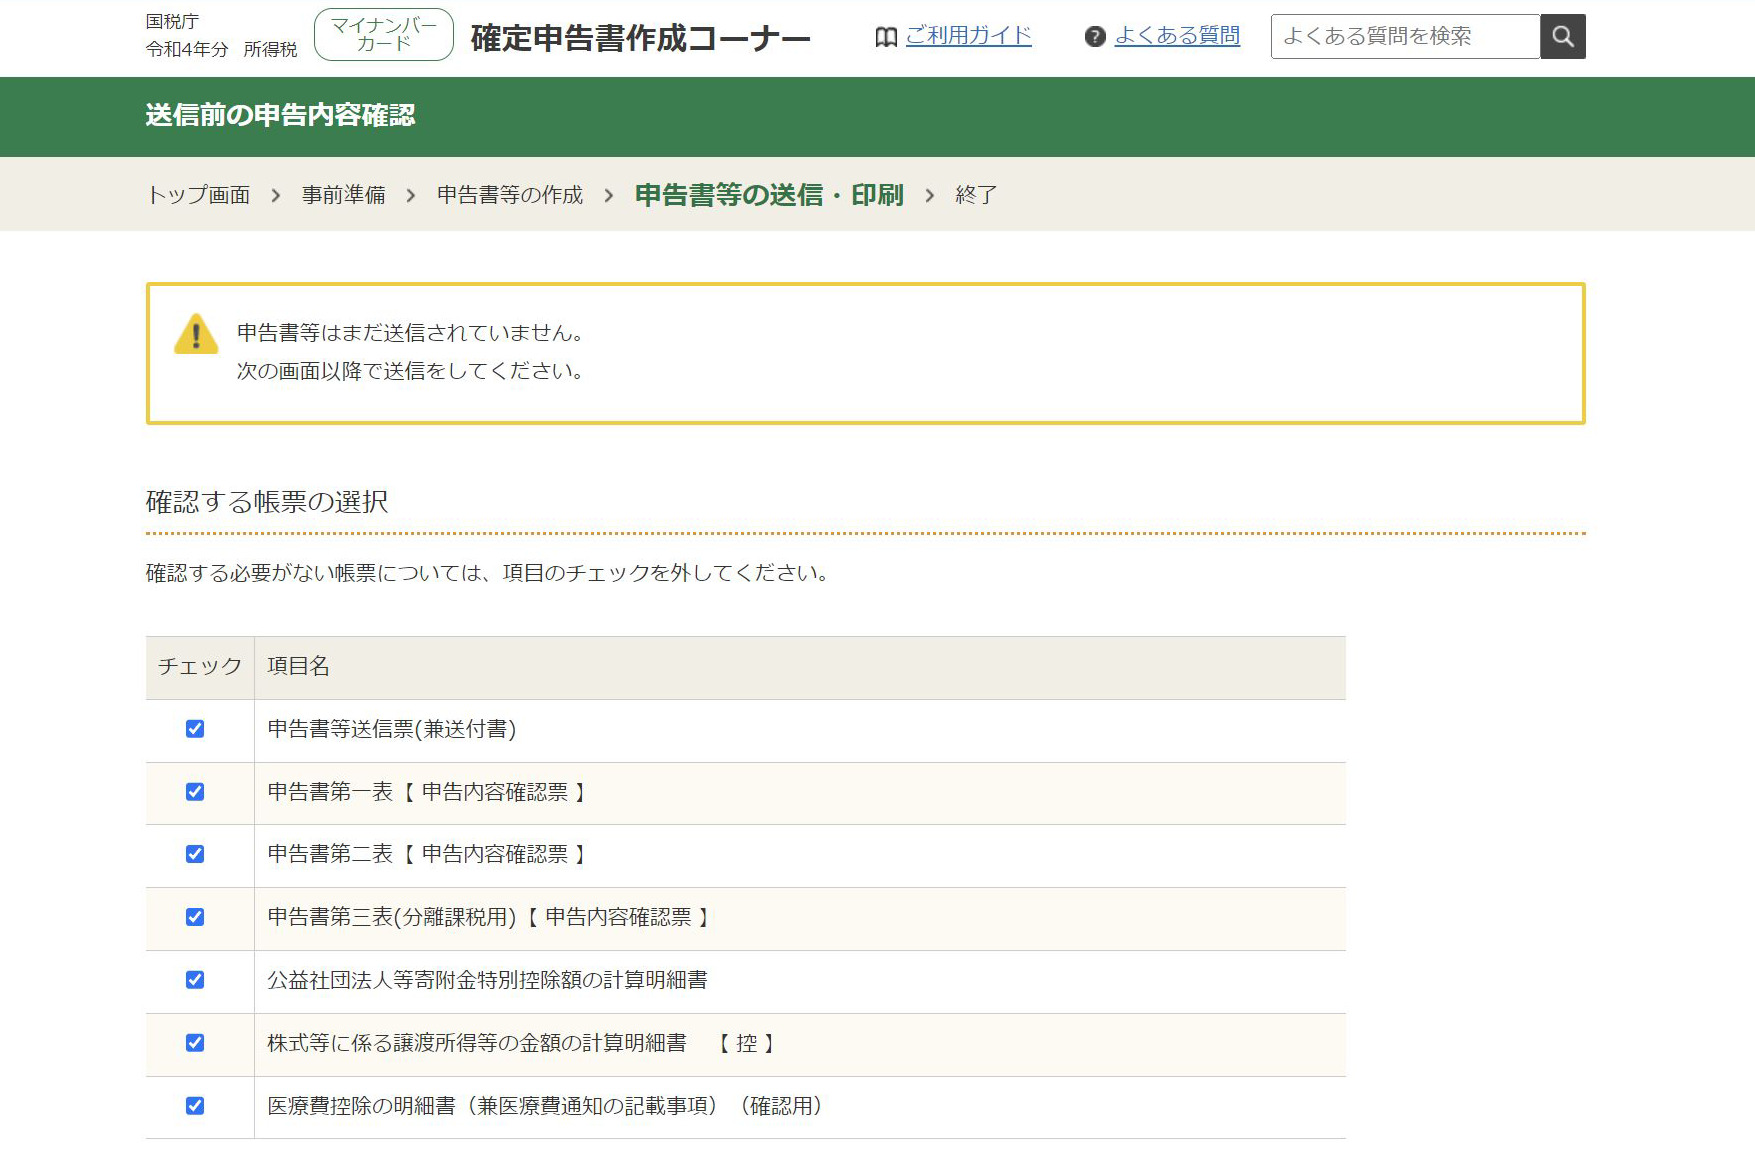Click 申告書第二表【申告内容確認票】 row text
This screenshot has height=1170, width=1755.
pyautogui.click(x=427, y=854)
